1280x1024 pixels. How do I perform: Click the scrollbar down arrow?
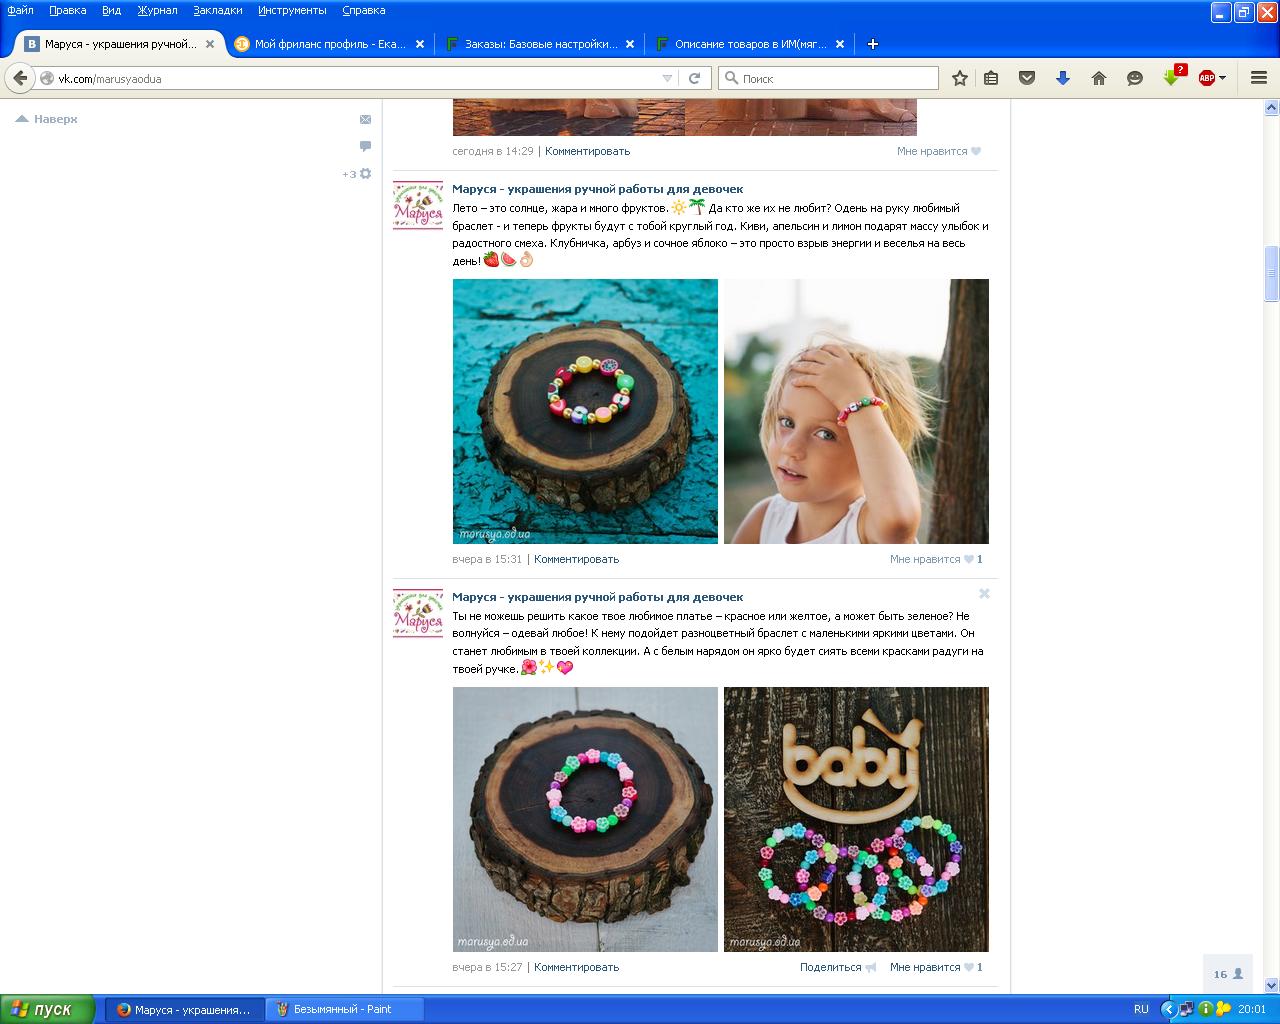[x=1272, y=985]
